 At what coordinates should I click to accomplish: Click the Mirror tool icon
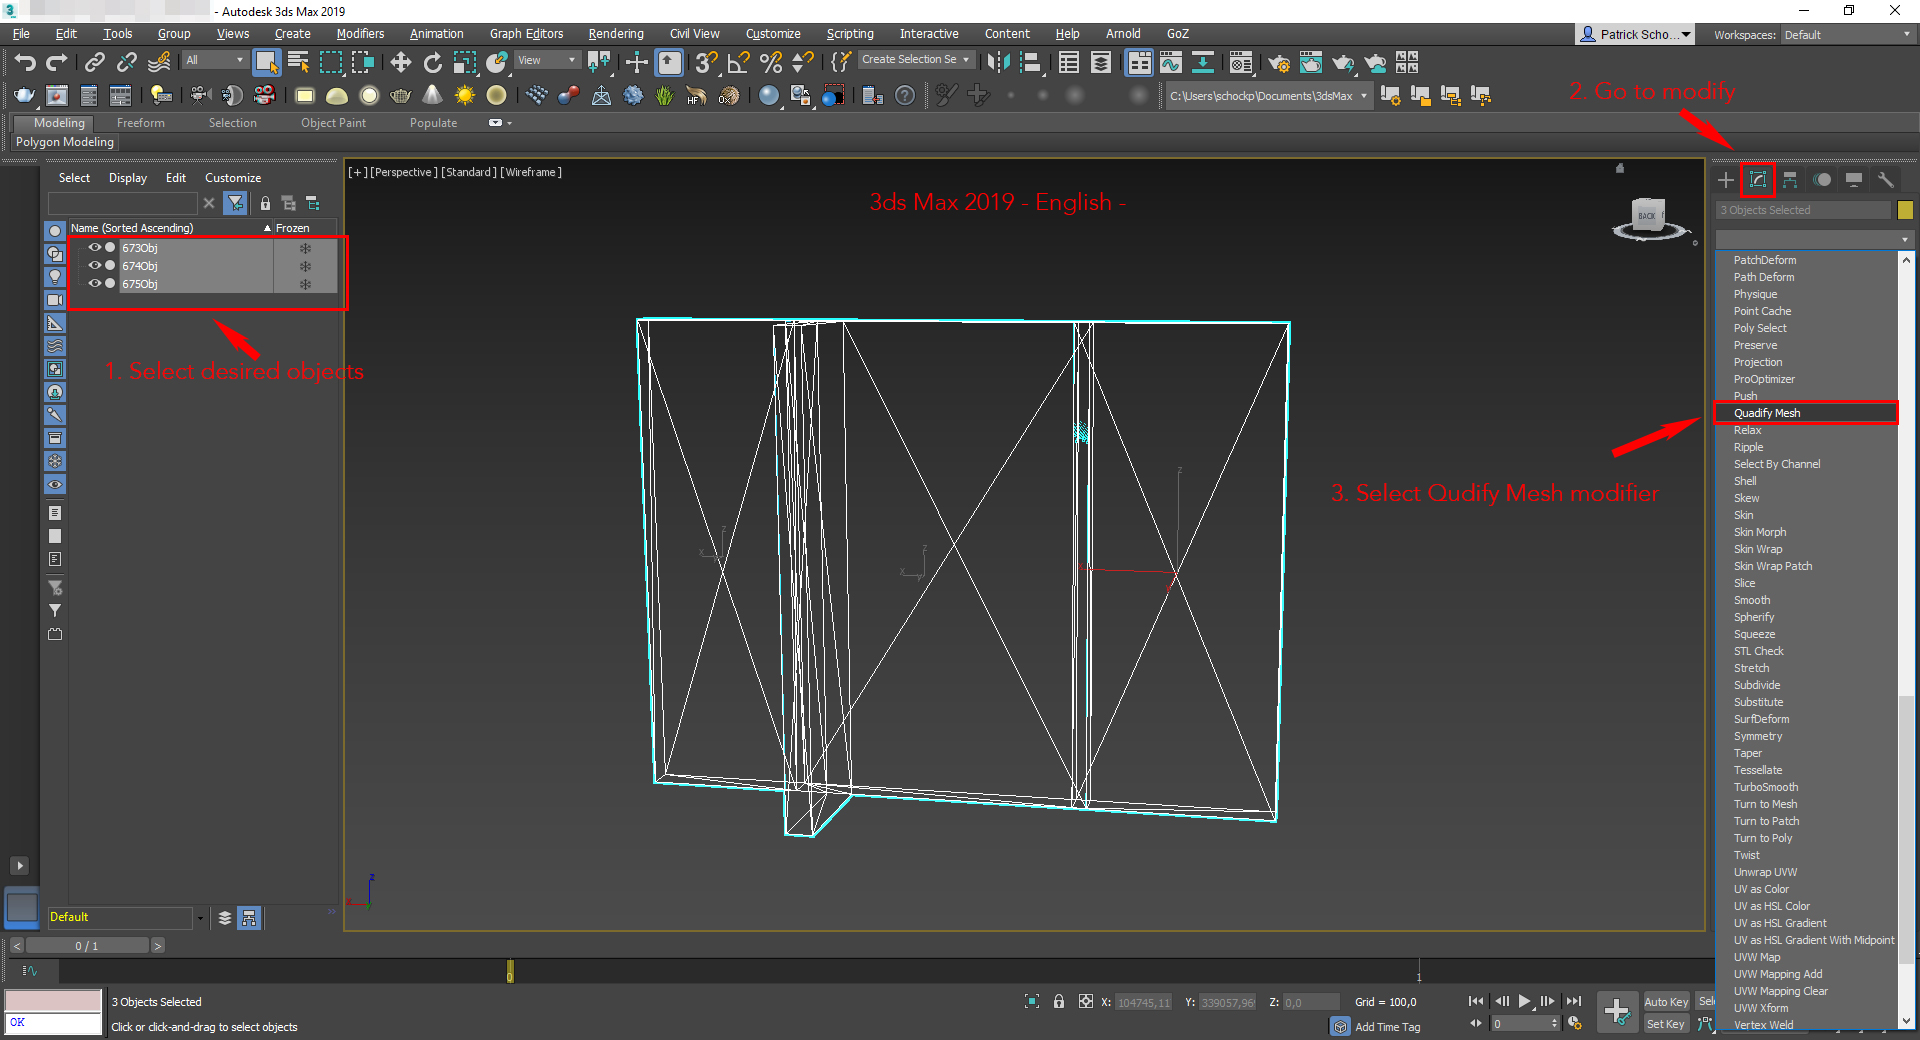coord(997,63)
